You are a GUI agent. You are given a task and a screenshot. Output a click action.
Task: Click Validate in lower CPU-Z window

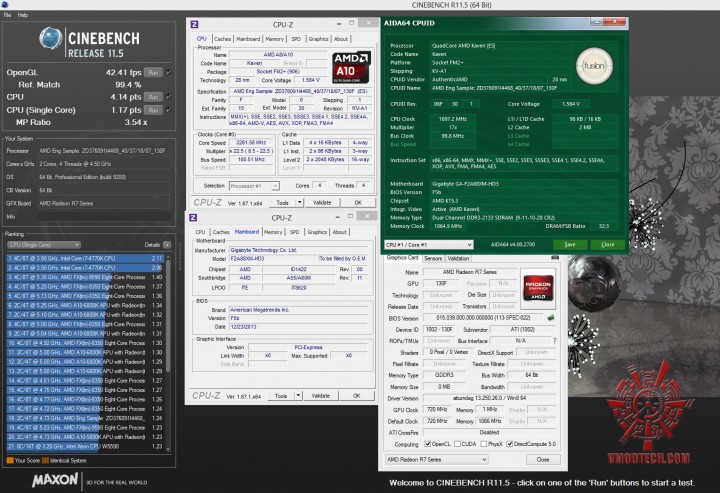point(321,396)
